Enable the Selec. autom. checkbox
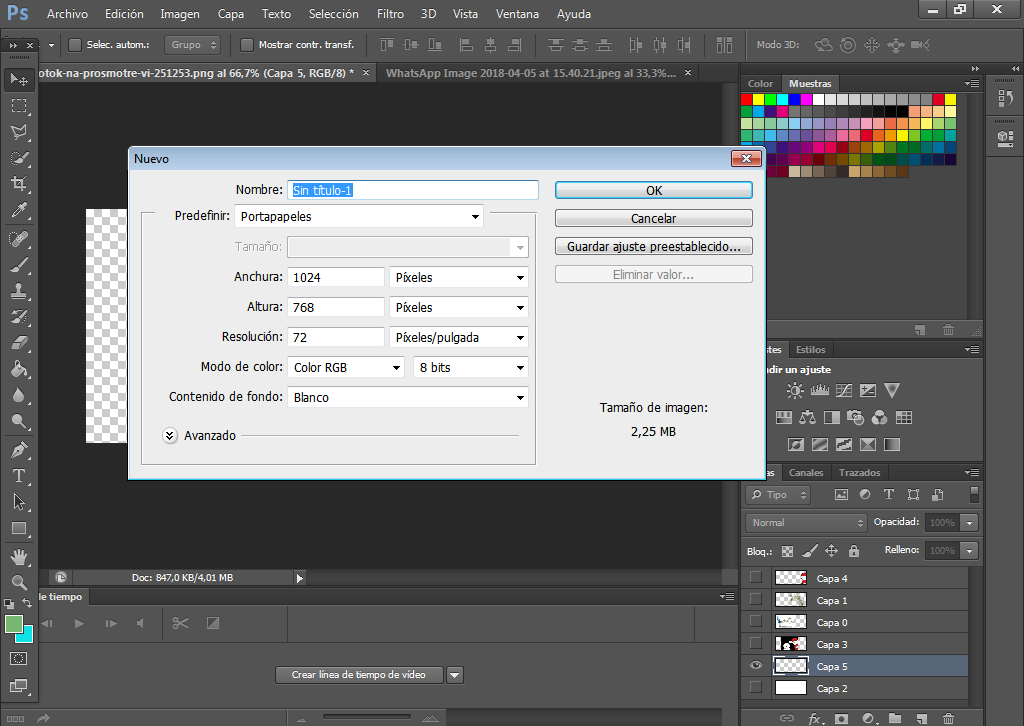Viewport: 1024px width, 726px height. (75, 45)
